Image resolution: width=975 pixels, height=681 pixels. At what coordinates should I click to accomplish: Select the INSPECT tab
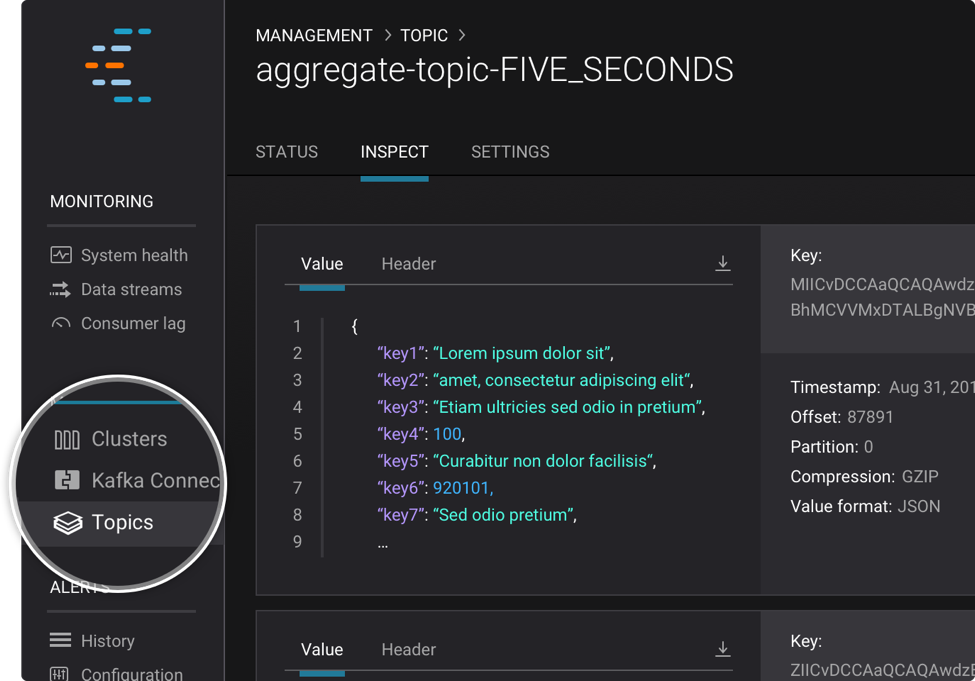(x=394, y=152)
